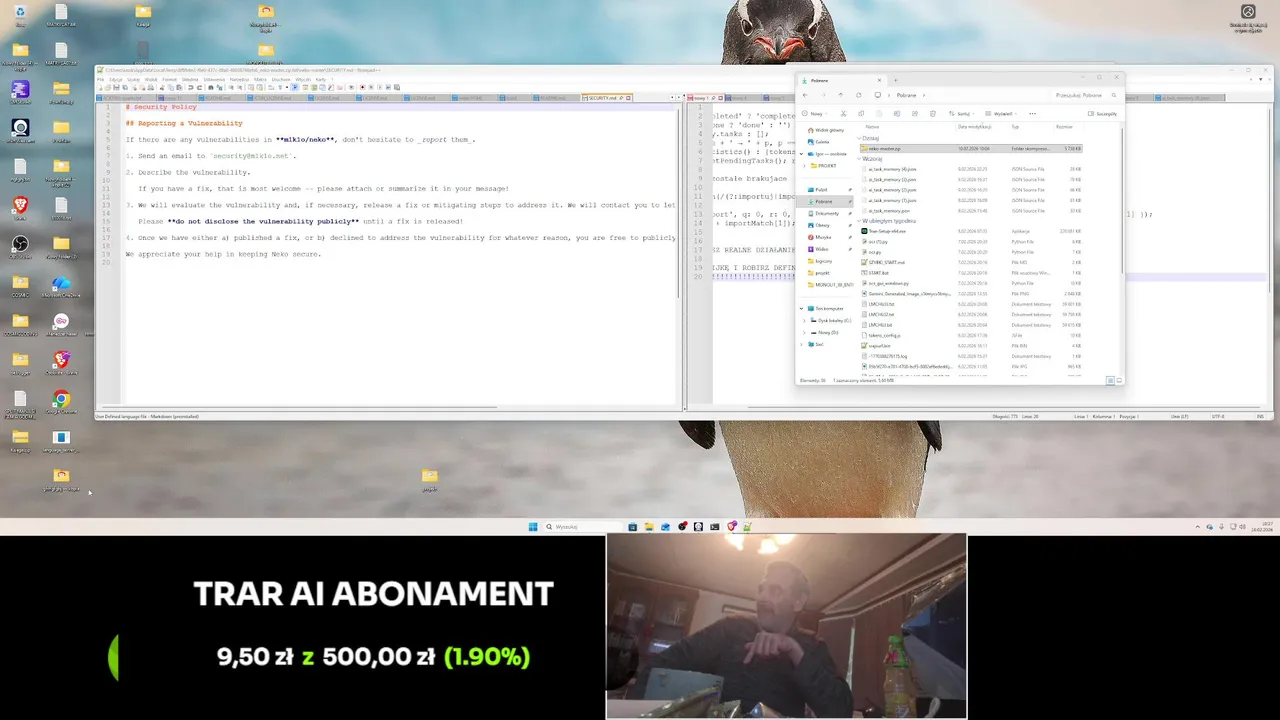Collapse the Dzisiaj group header
This screenshot has width=1280, height=720.
click(859, 138)
